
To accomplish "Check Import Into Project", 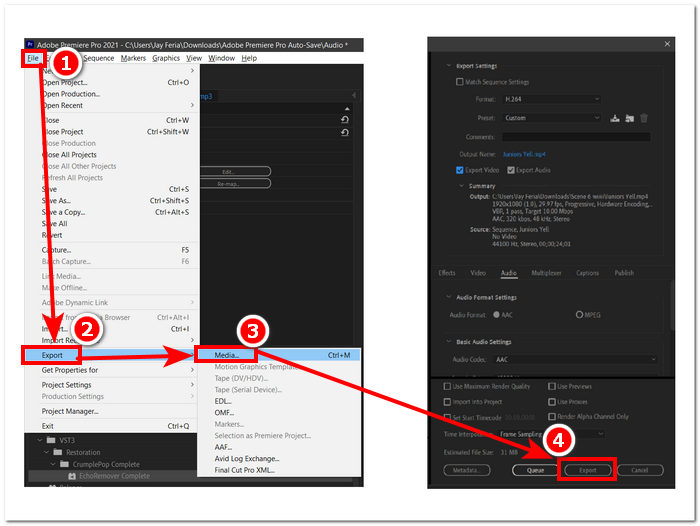I will (x=447, y=402).
